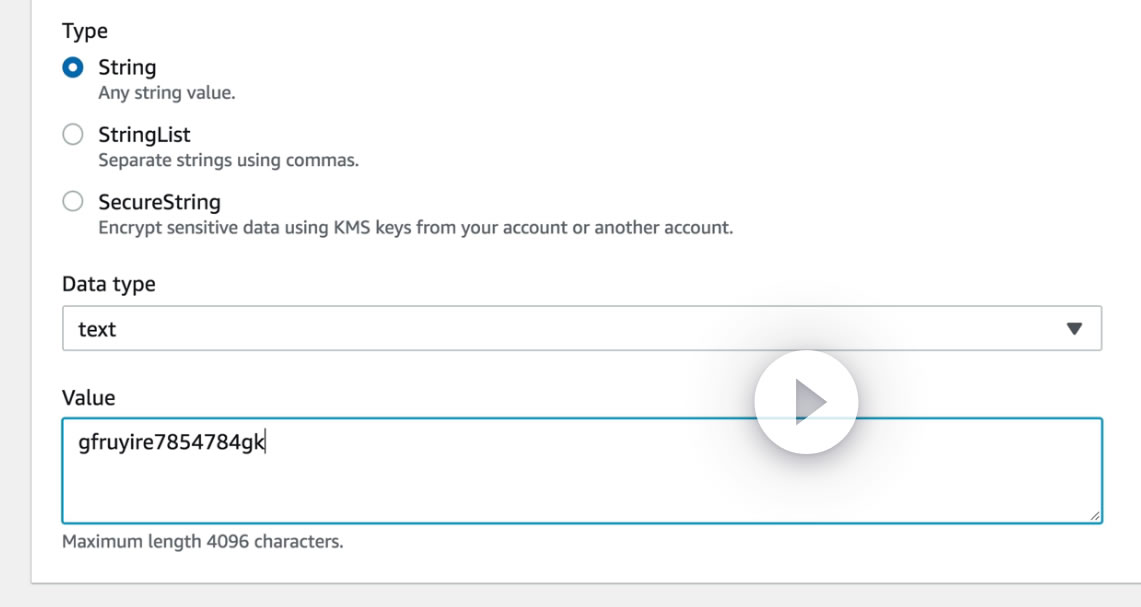Image resolution: width=1141 pixels, height=607 pixels.
Task: Click the Data type dropdown arrow
Action: pos(1074,329)
